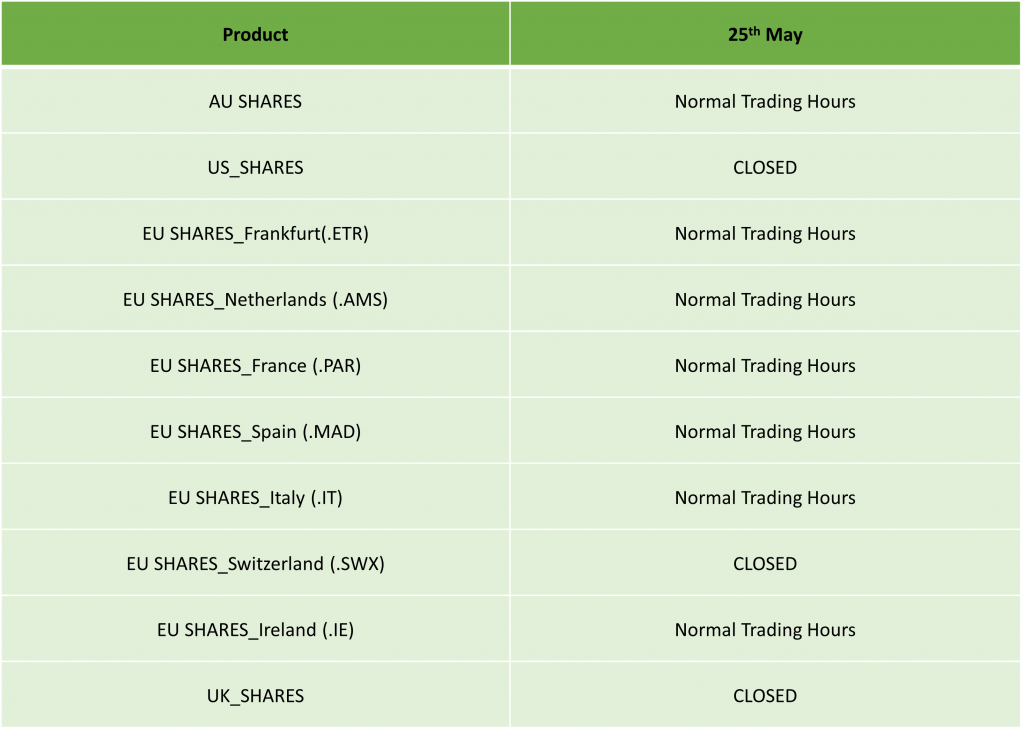Select the UK_SHARES product cell
Viewport: 1024px width, 729px height.
(255, 695)
